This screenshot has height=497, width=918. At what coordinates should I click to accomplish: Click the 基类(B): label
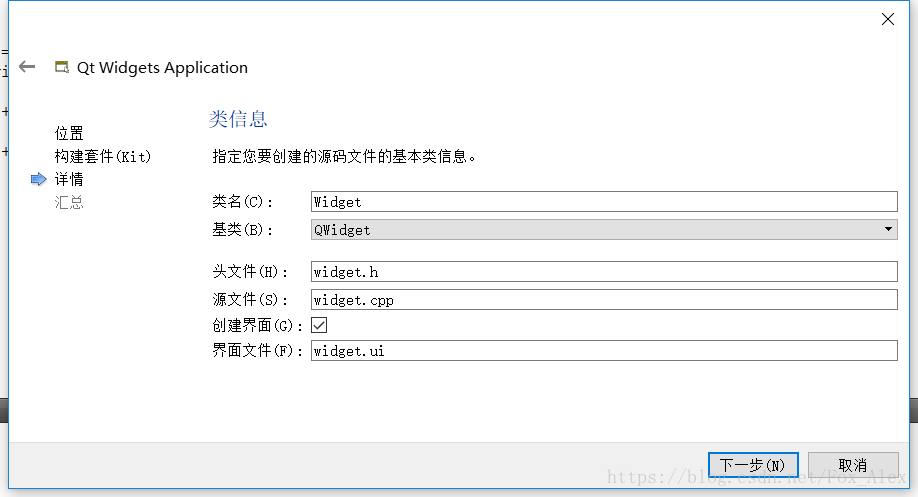(x=242, y=229)
